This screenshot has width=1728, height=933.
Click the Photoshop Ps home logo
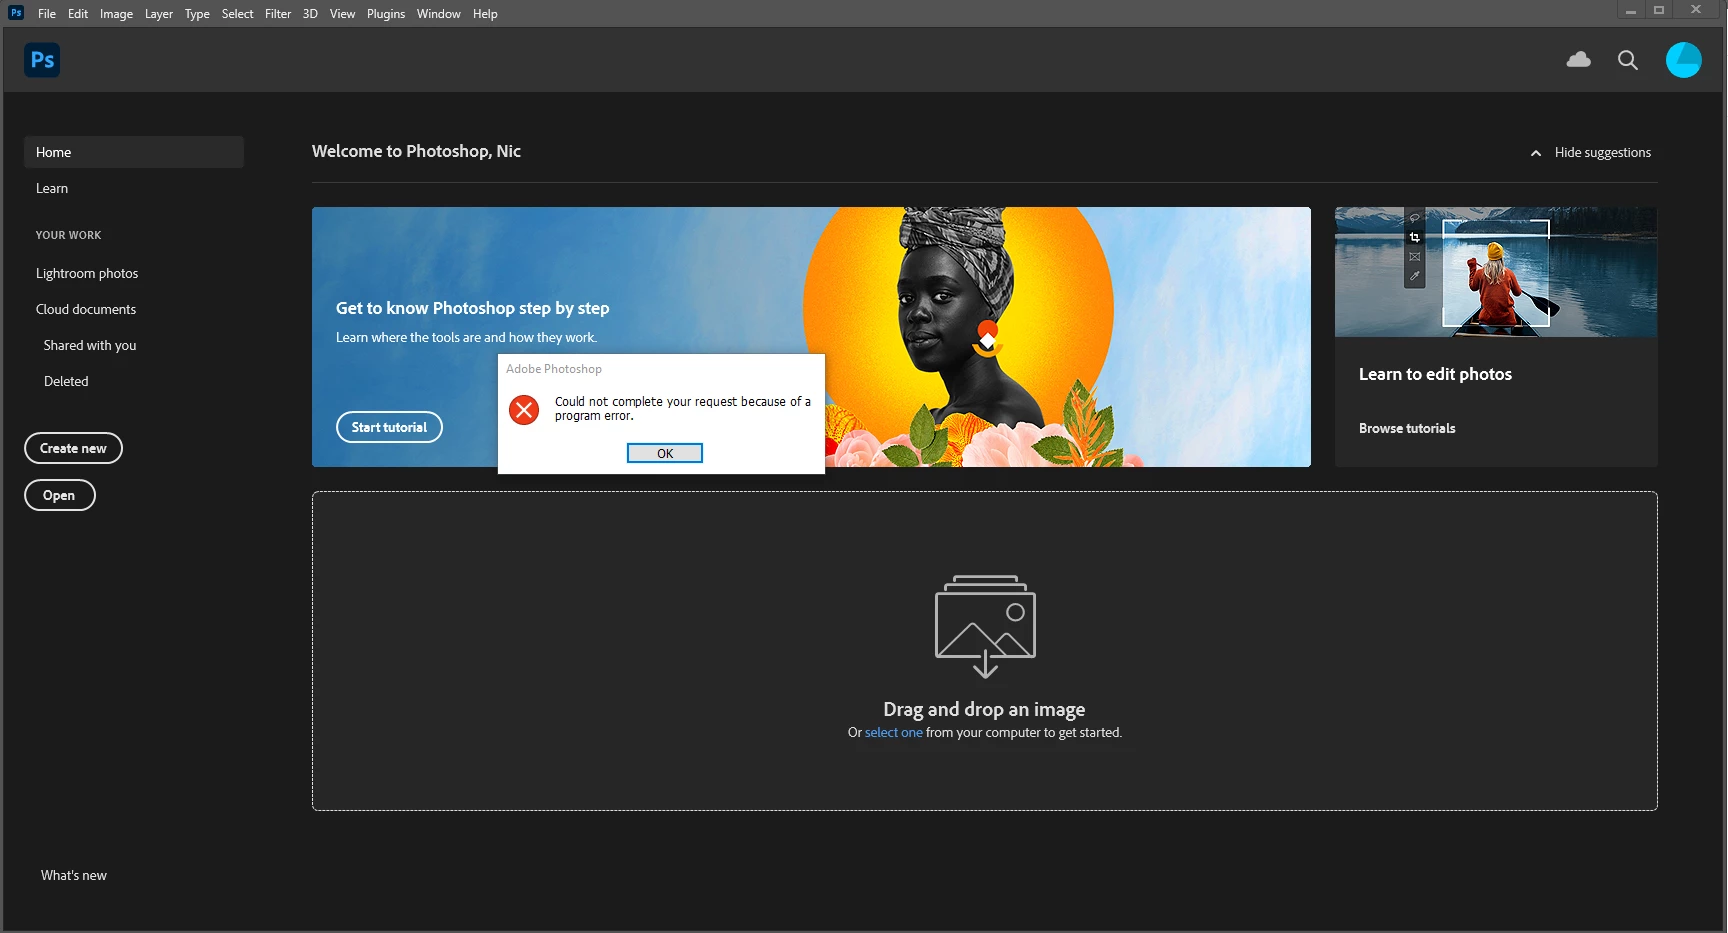(42, 60)
